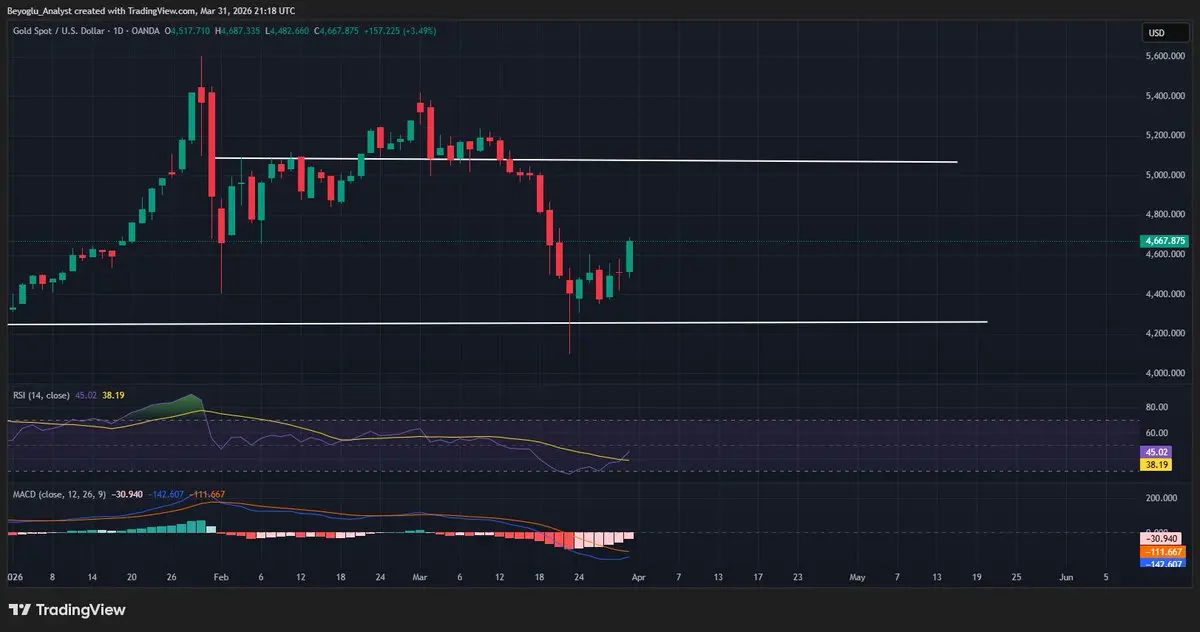The image size is (1200, 632).
Task: Select the MACD (close, 12, 26, 9) label
Action: pyautogui.click(x=60, y=494)
